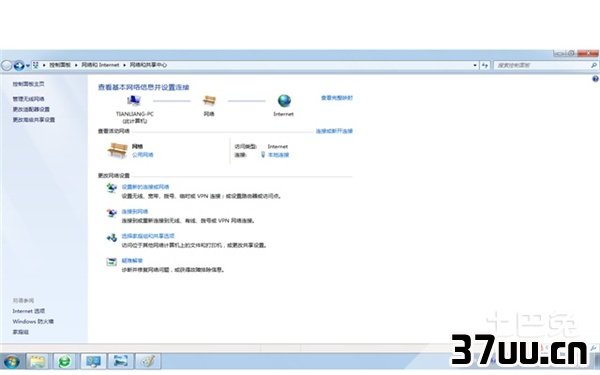Open Windows 防火墙 in the sidebar
Screen dimensions: 600x375
coord(33,321)
